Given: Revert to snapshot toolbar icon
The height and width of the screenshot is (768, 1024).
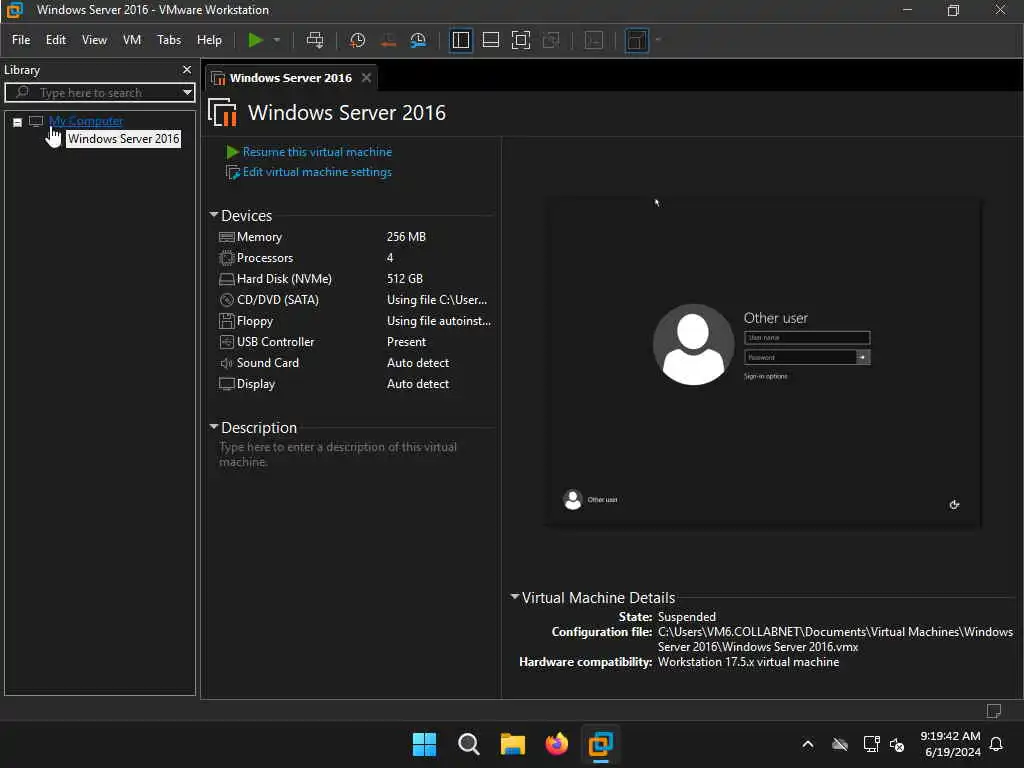Looking at the screenshot, I should (x=388, y=40).
